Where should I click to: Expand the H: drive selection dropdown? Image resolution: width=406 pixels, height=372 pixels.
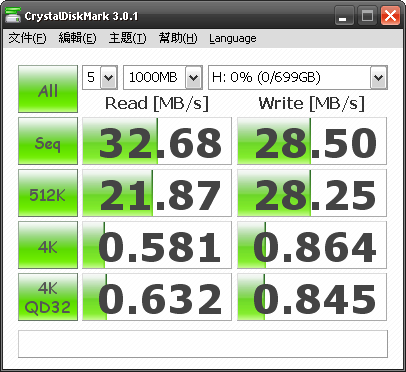click(378, 77)
